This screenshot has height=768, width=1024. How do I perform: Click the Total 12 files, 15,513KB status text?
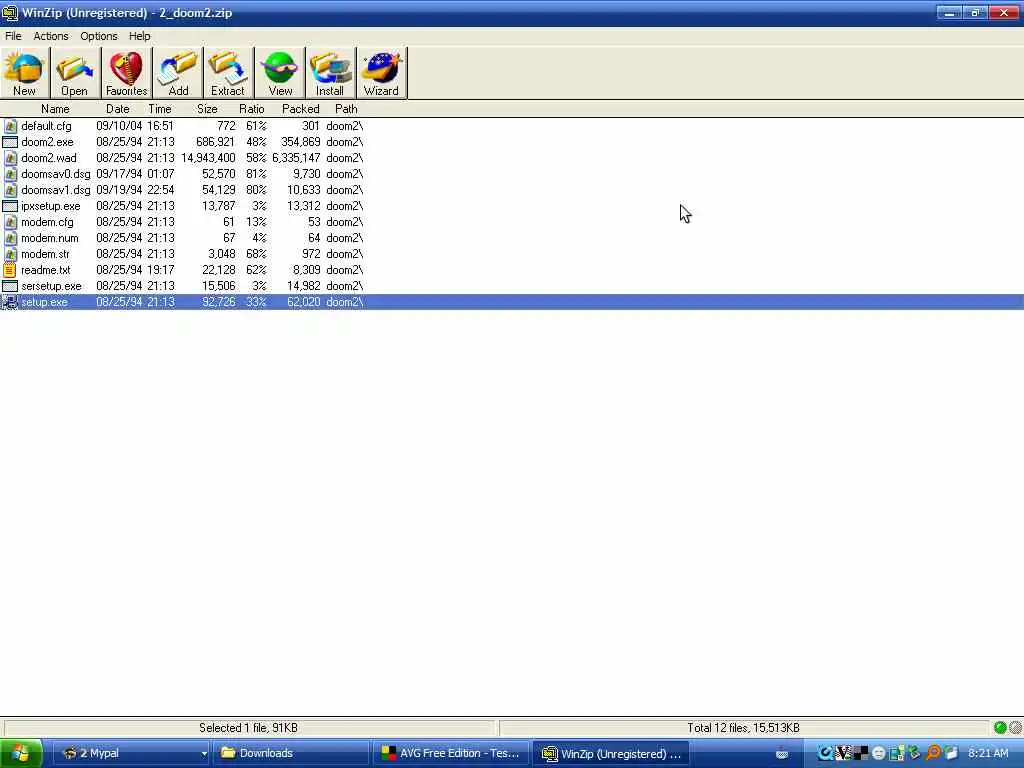743,728
